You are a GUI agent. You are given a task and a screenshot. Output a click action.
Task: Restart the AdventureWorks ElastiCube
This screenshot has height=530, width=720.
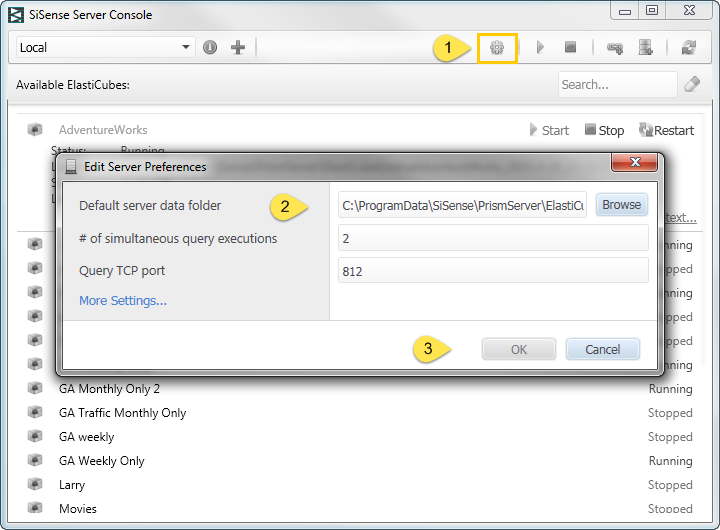666,130
